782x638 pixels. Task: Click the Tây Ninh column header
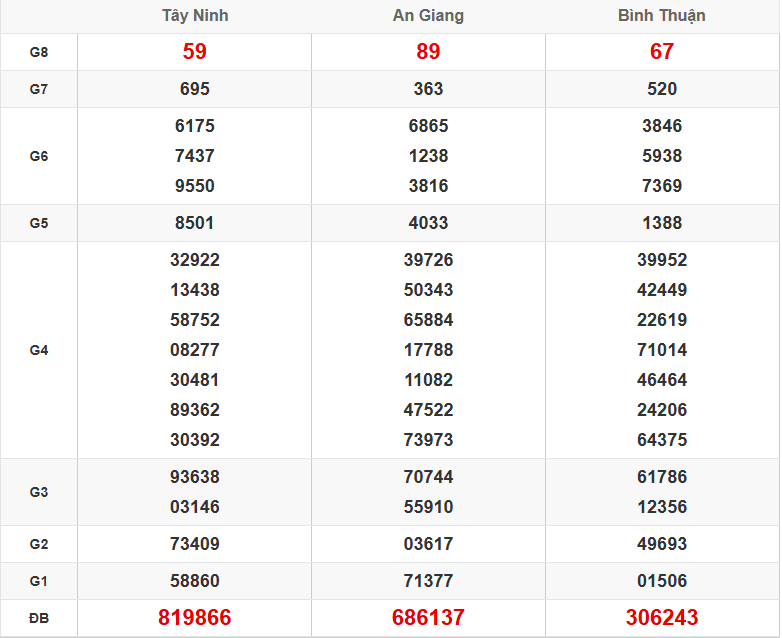[x=194, y=16]
